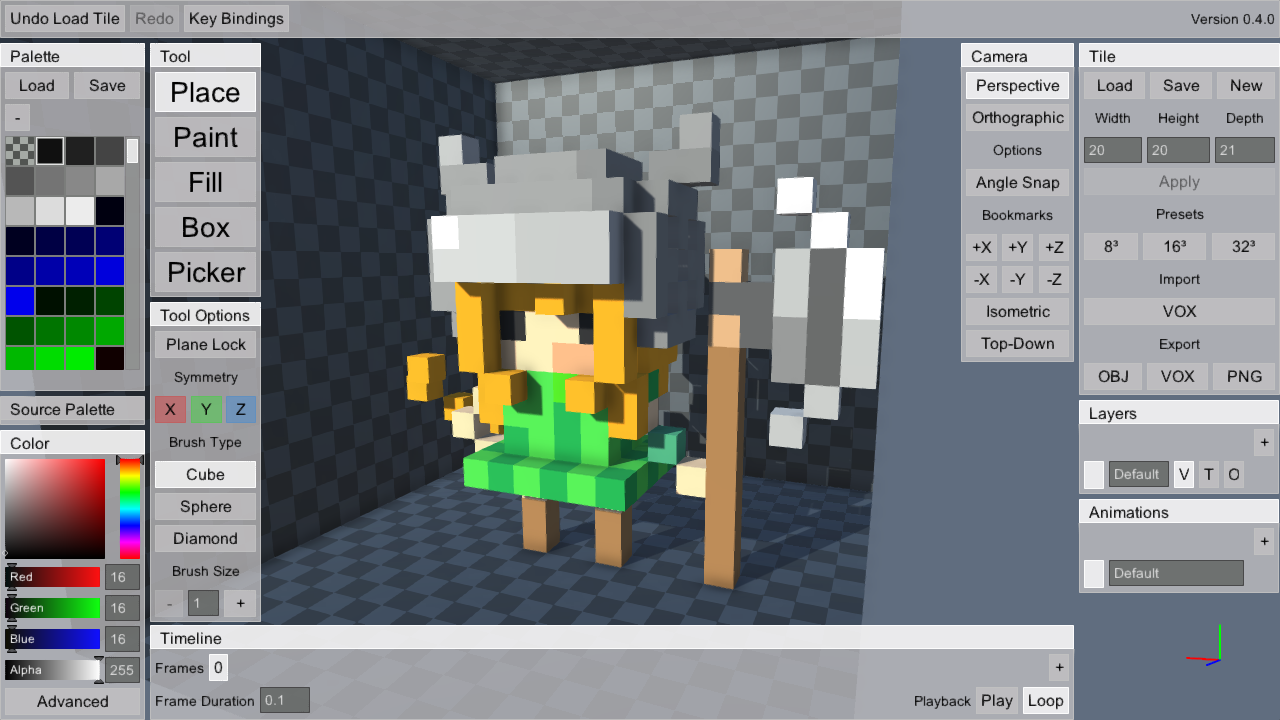Click inside the saturation color square

pos(55,509)
